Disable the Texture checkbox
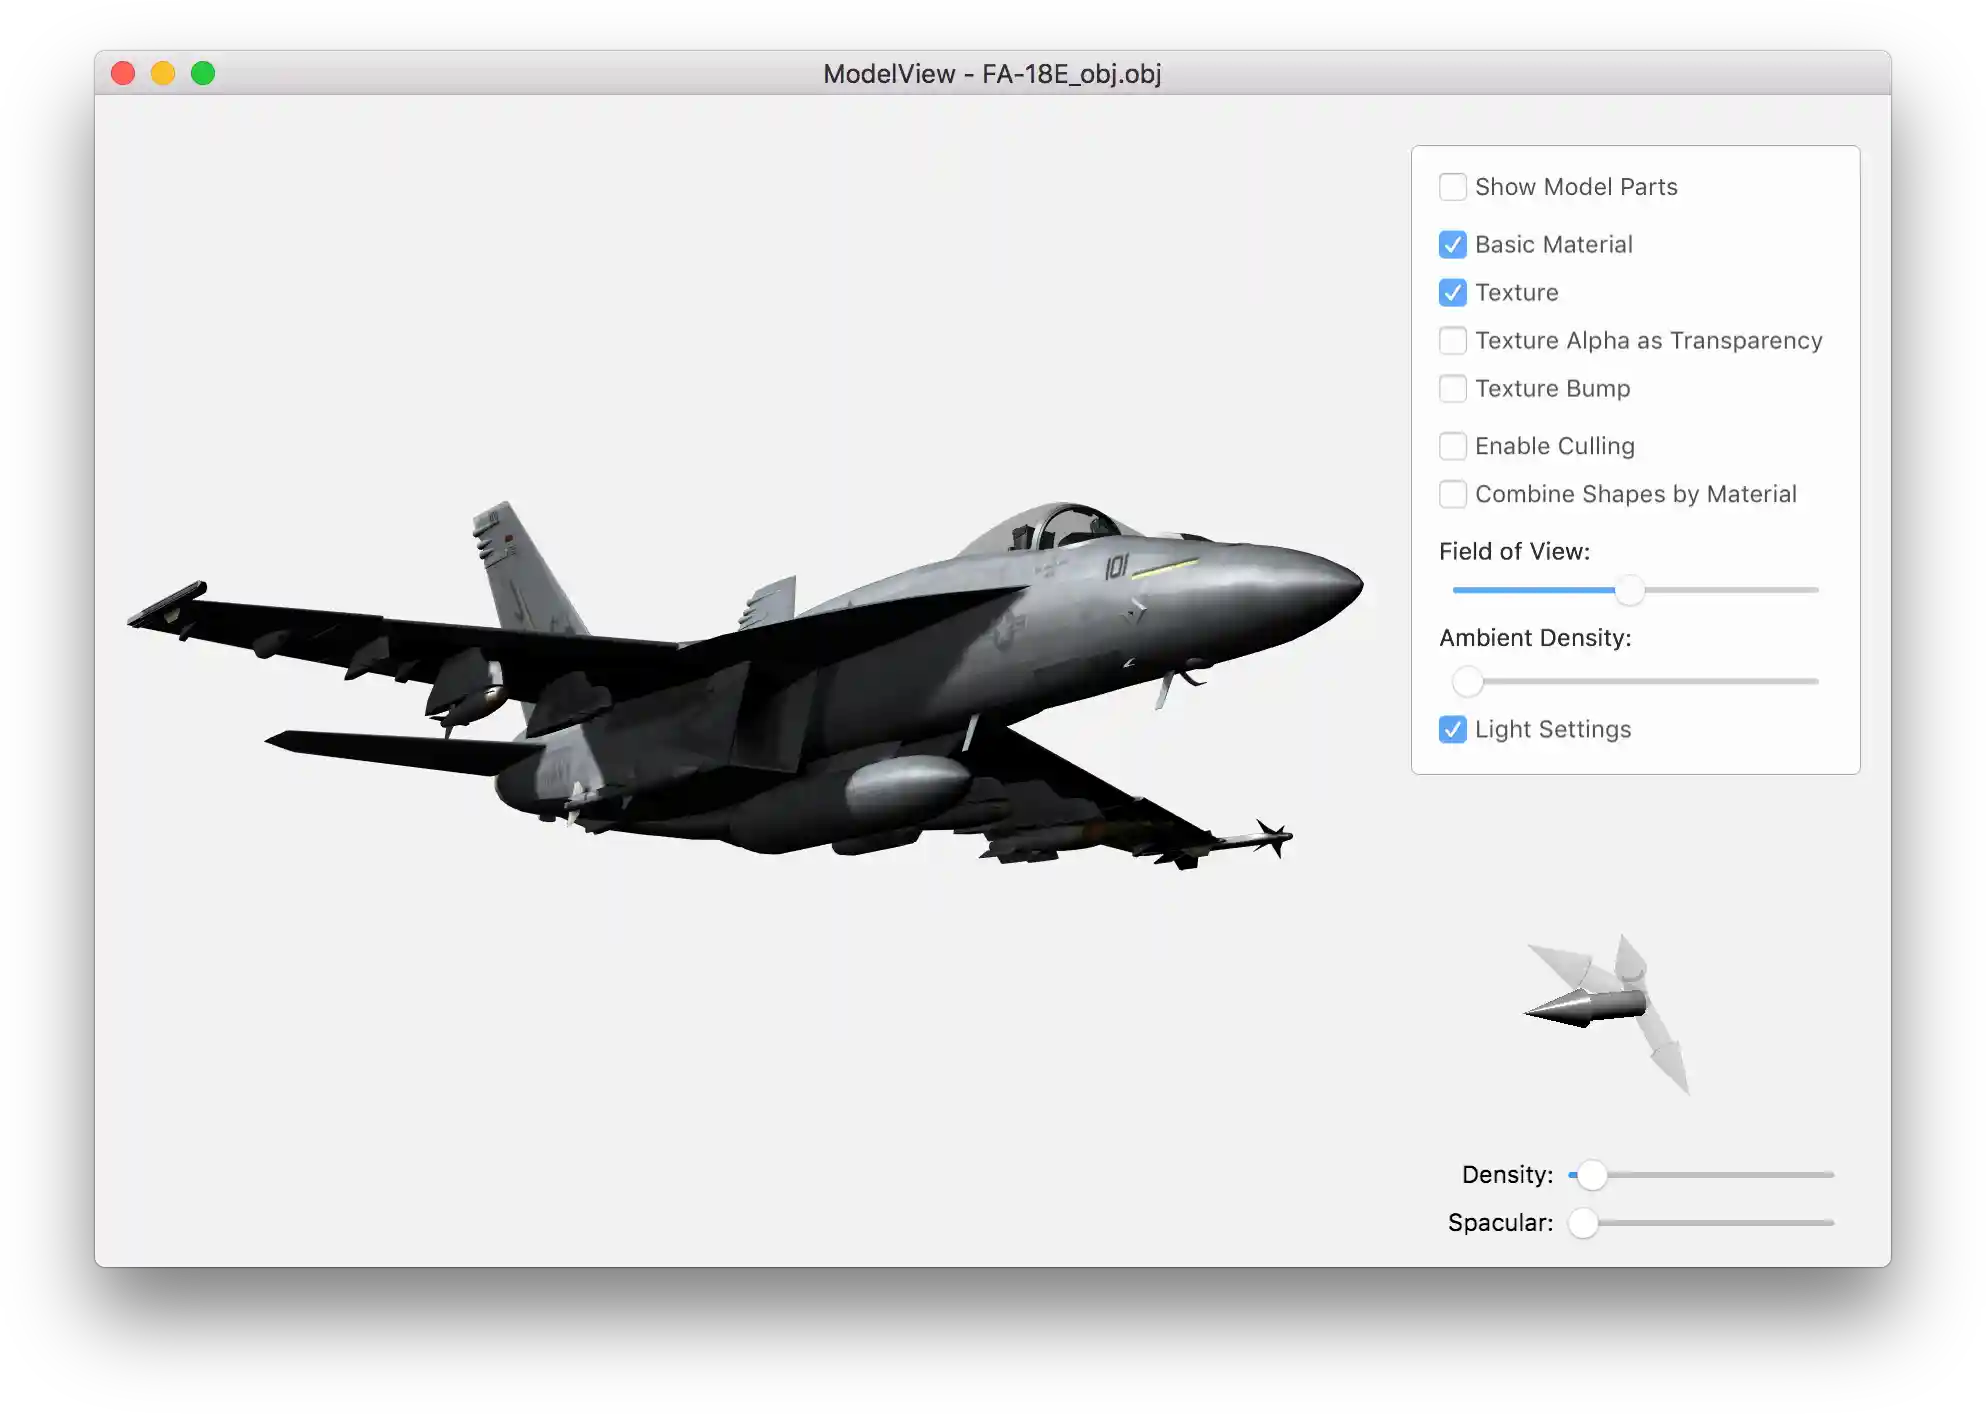 1452,293
